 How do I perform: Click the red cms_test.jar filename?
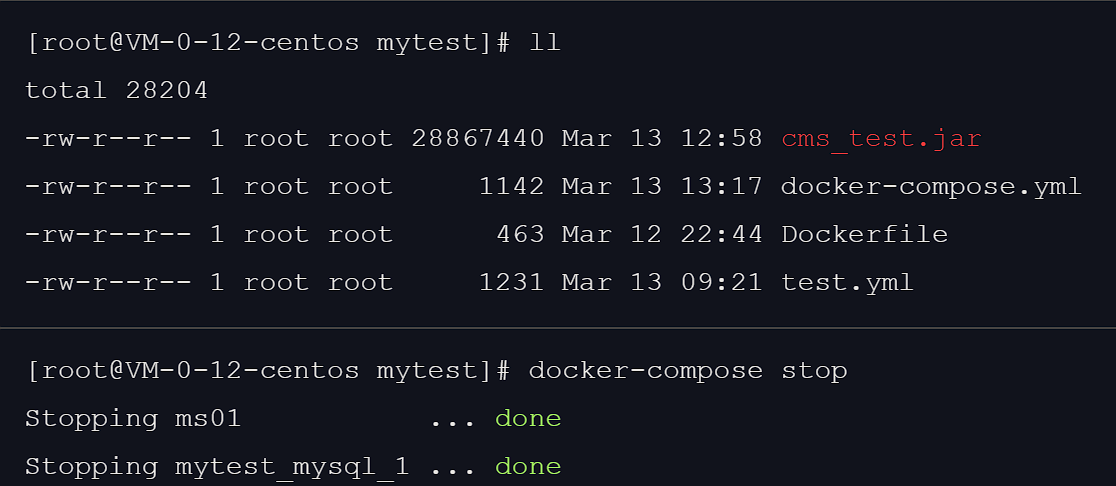click(x=880, y=138)
